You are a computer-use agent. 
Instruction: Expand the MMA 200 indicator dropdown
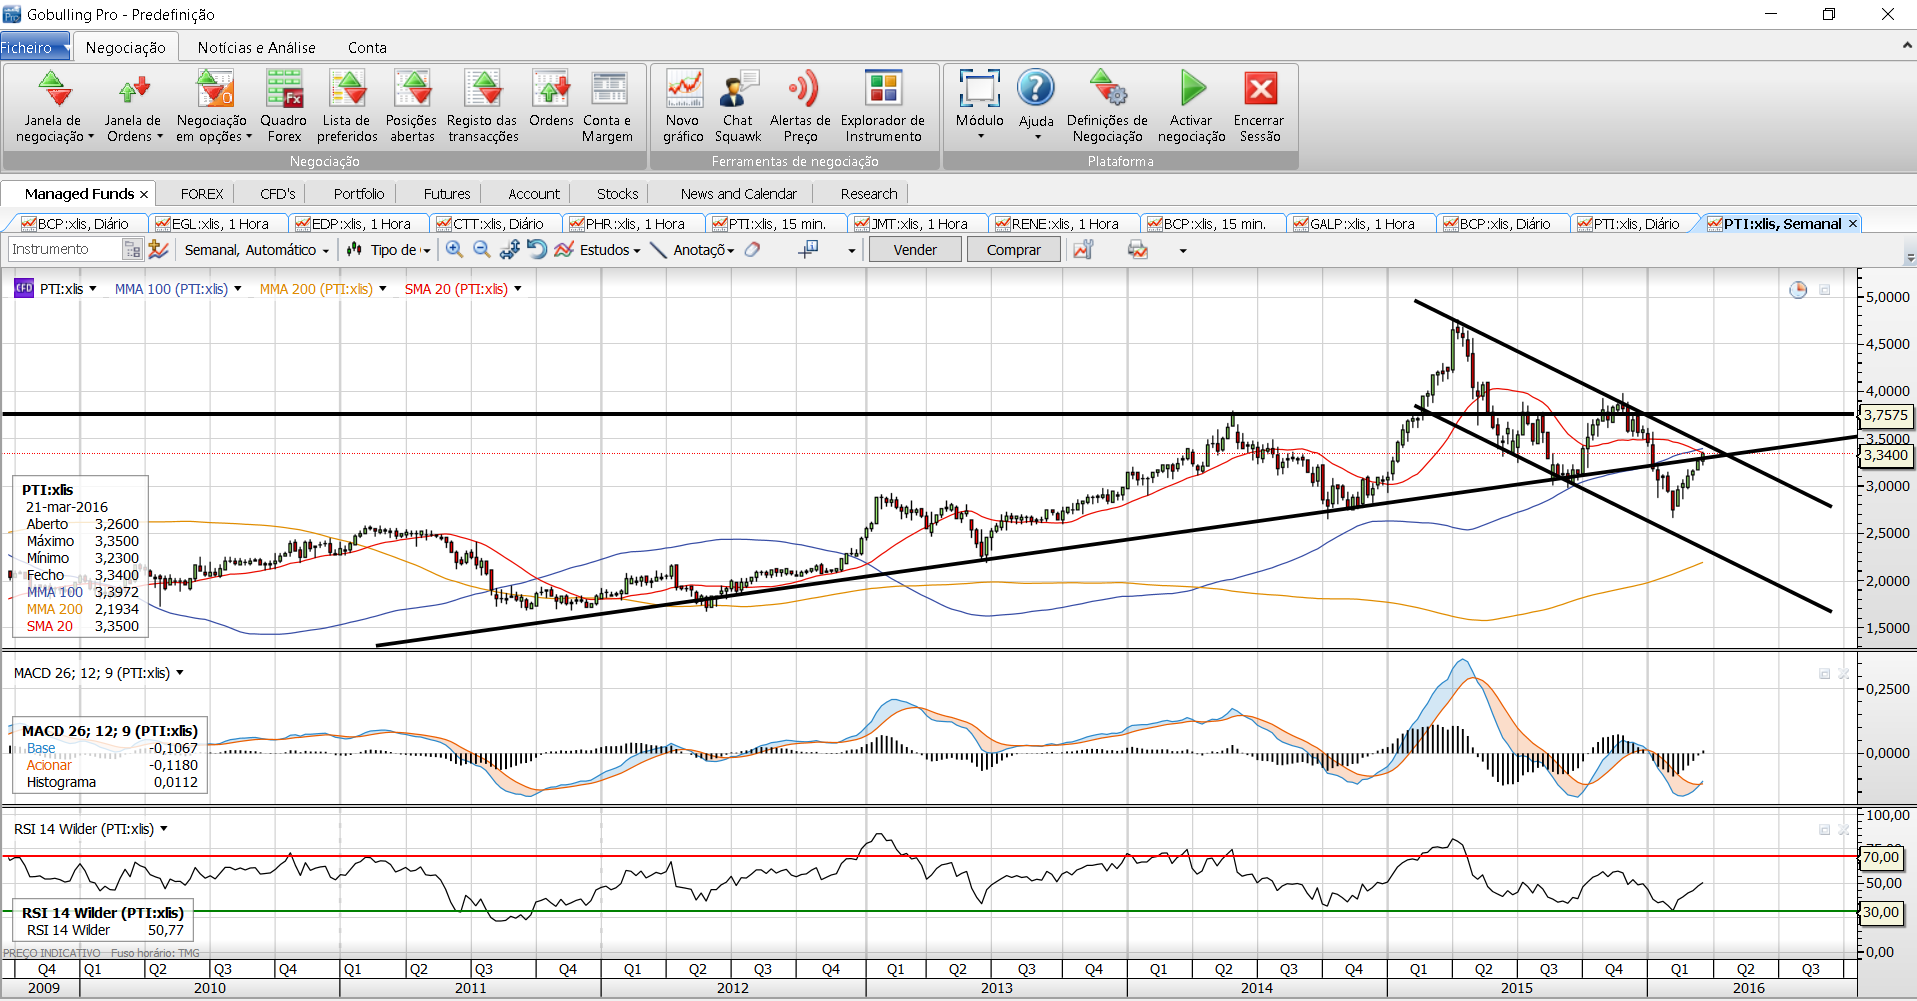(383, 289)
